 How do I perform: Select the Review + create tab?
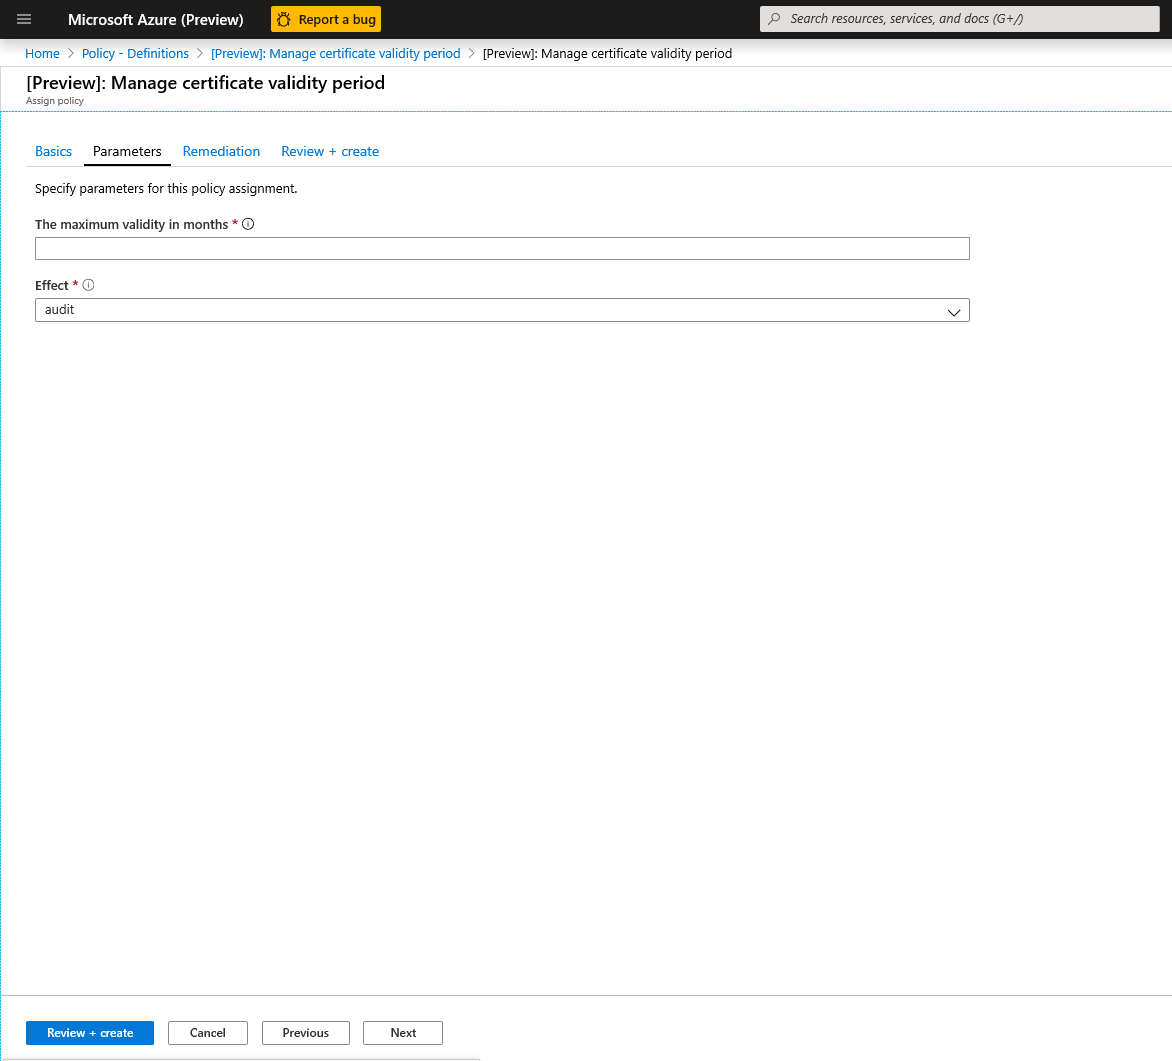point(330,151)
